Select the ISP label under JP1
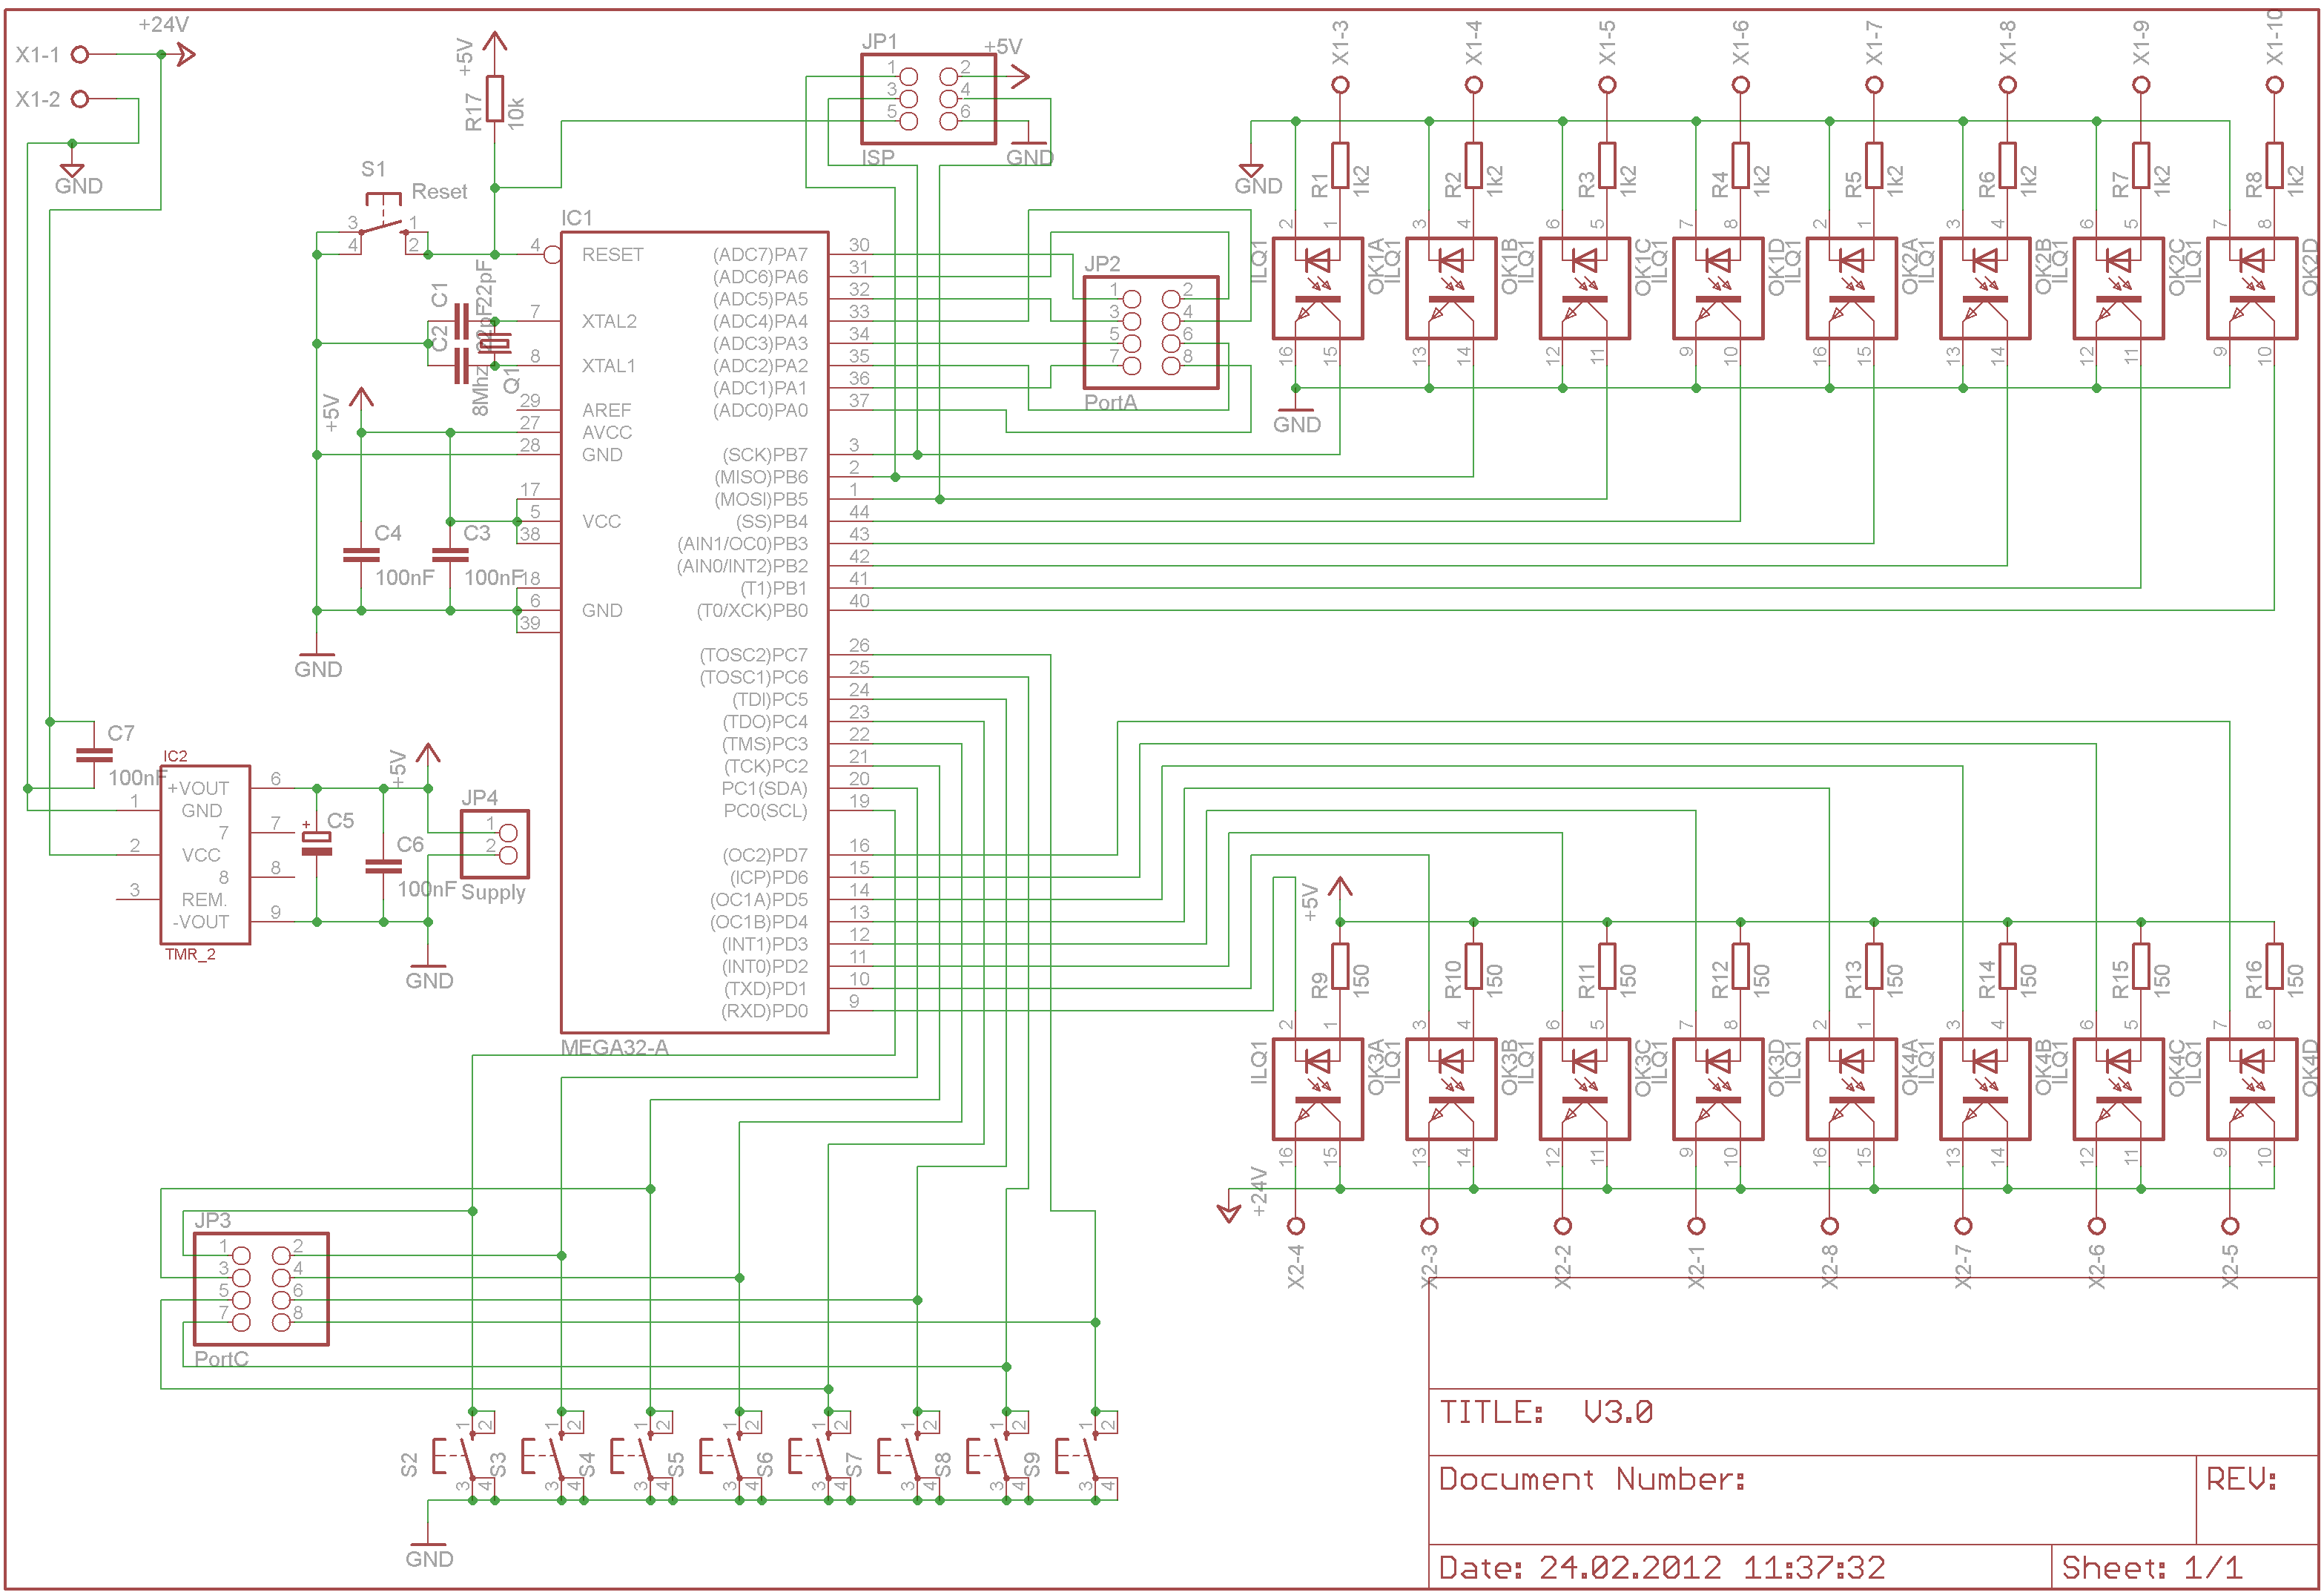 [878, 157]
